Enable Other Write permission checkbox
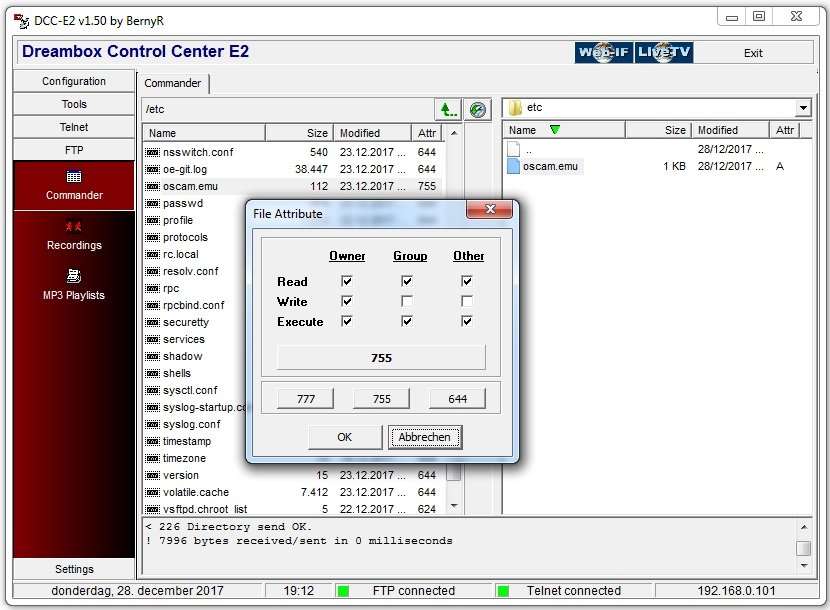830x610 pixels. click(467, 301)
